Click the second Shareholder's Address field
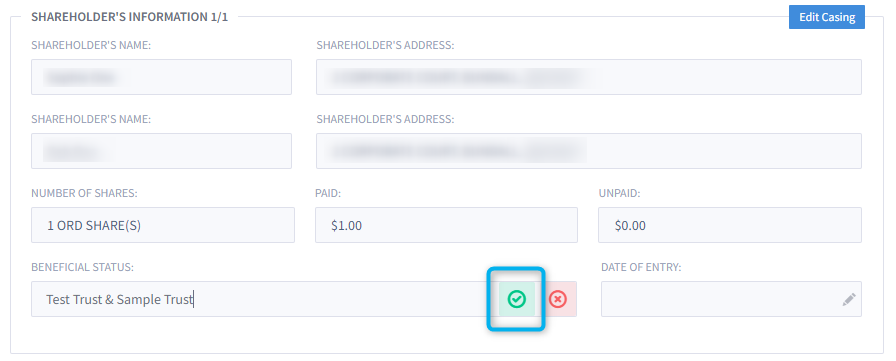This screenshot has height=361, width=896. [589, 151]
